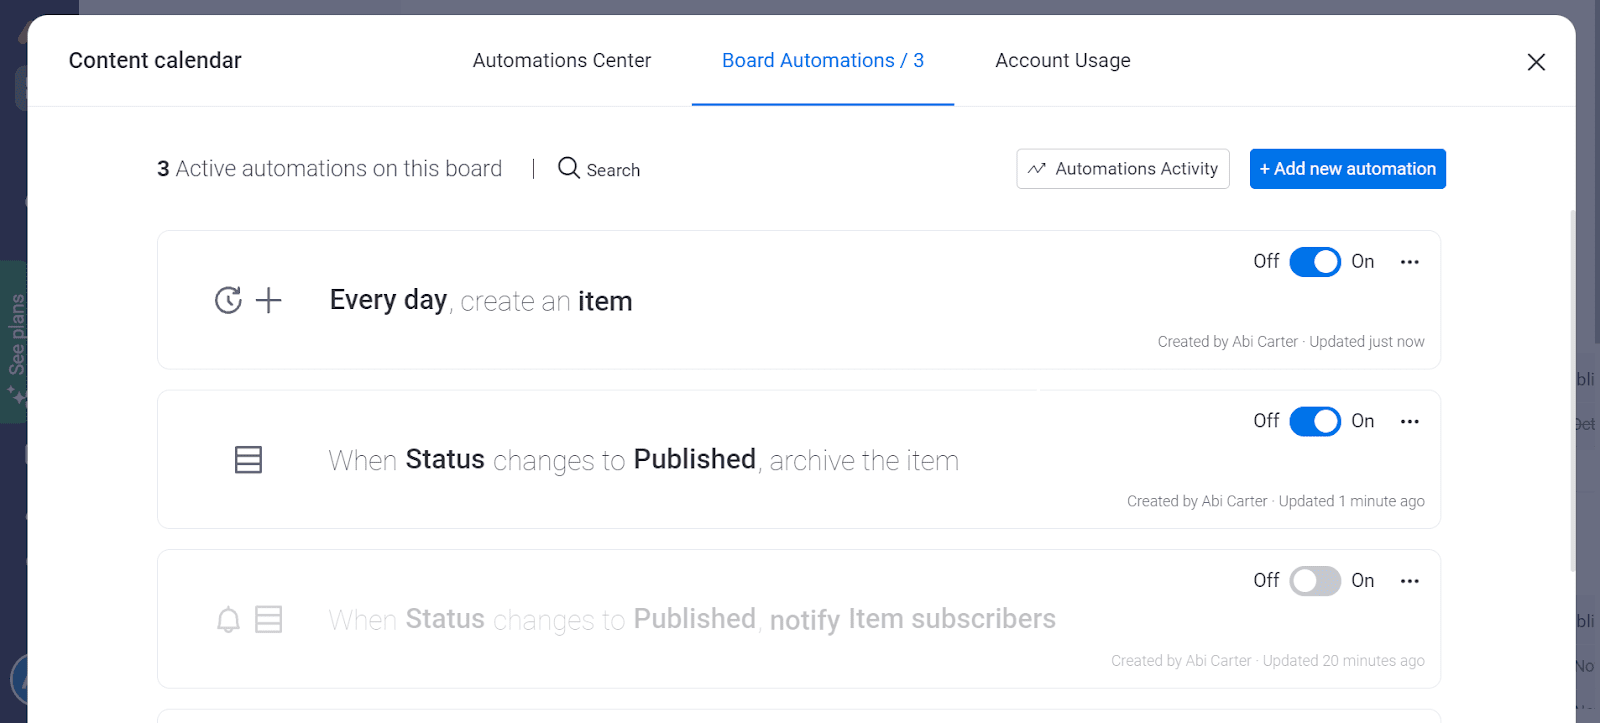Click 'Updated 1 minute ago' text

[1351, 501]
